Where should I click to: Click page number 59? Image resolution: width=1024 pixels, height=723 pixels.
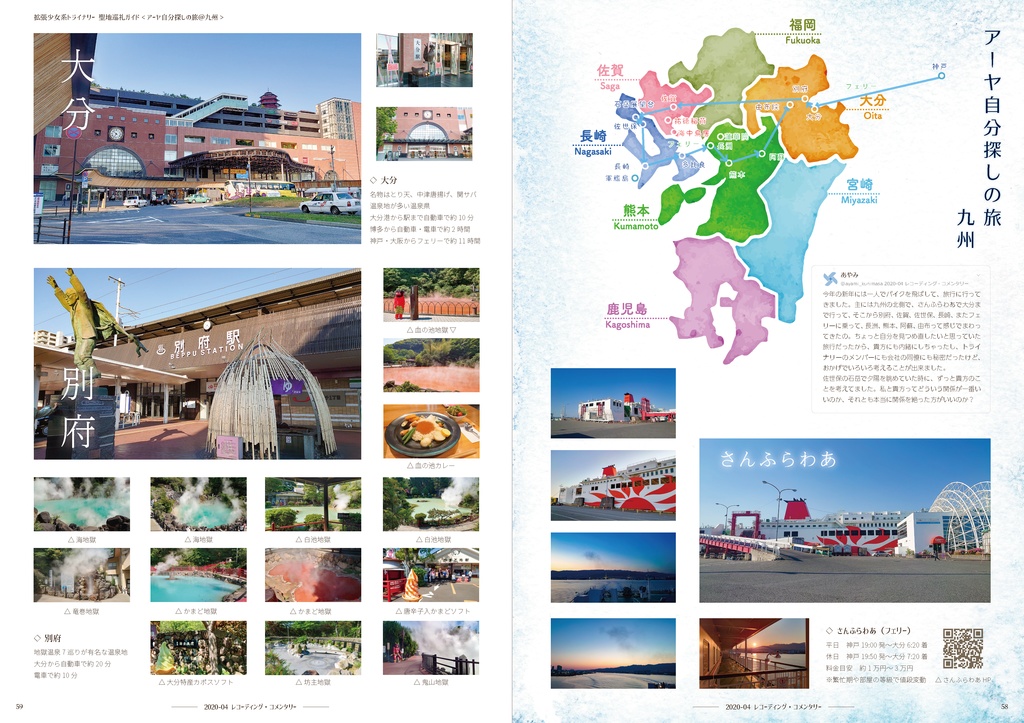tap(20, 707)
